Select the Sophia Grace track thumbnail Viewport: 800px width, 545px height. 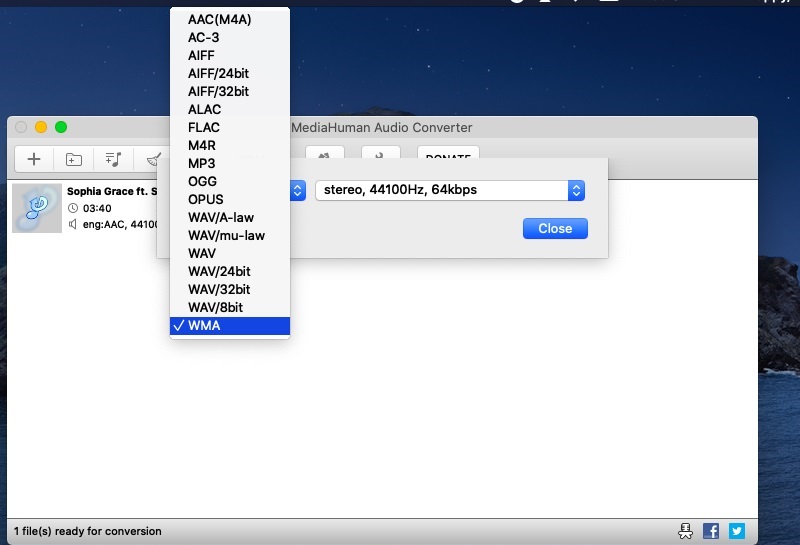(37, 208)
